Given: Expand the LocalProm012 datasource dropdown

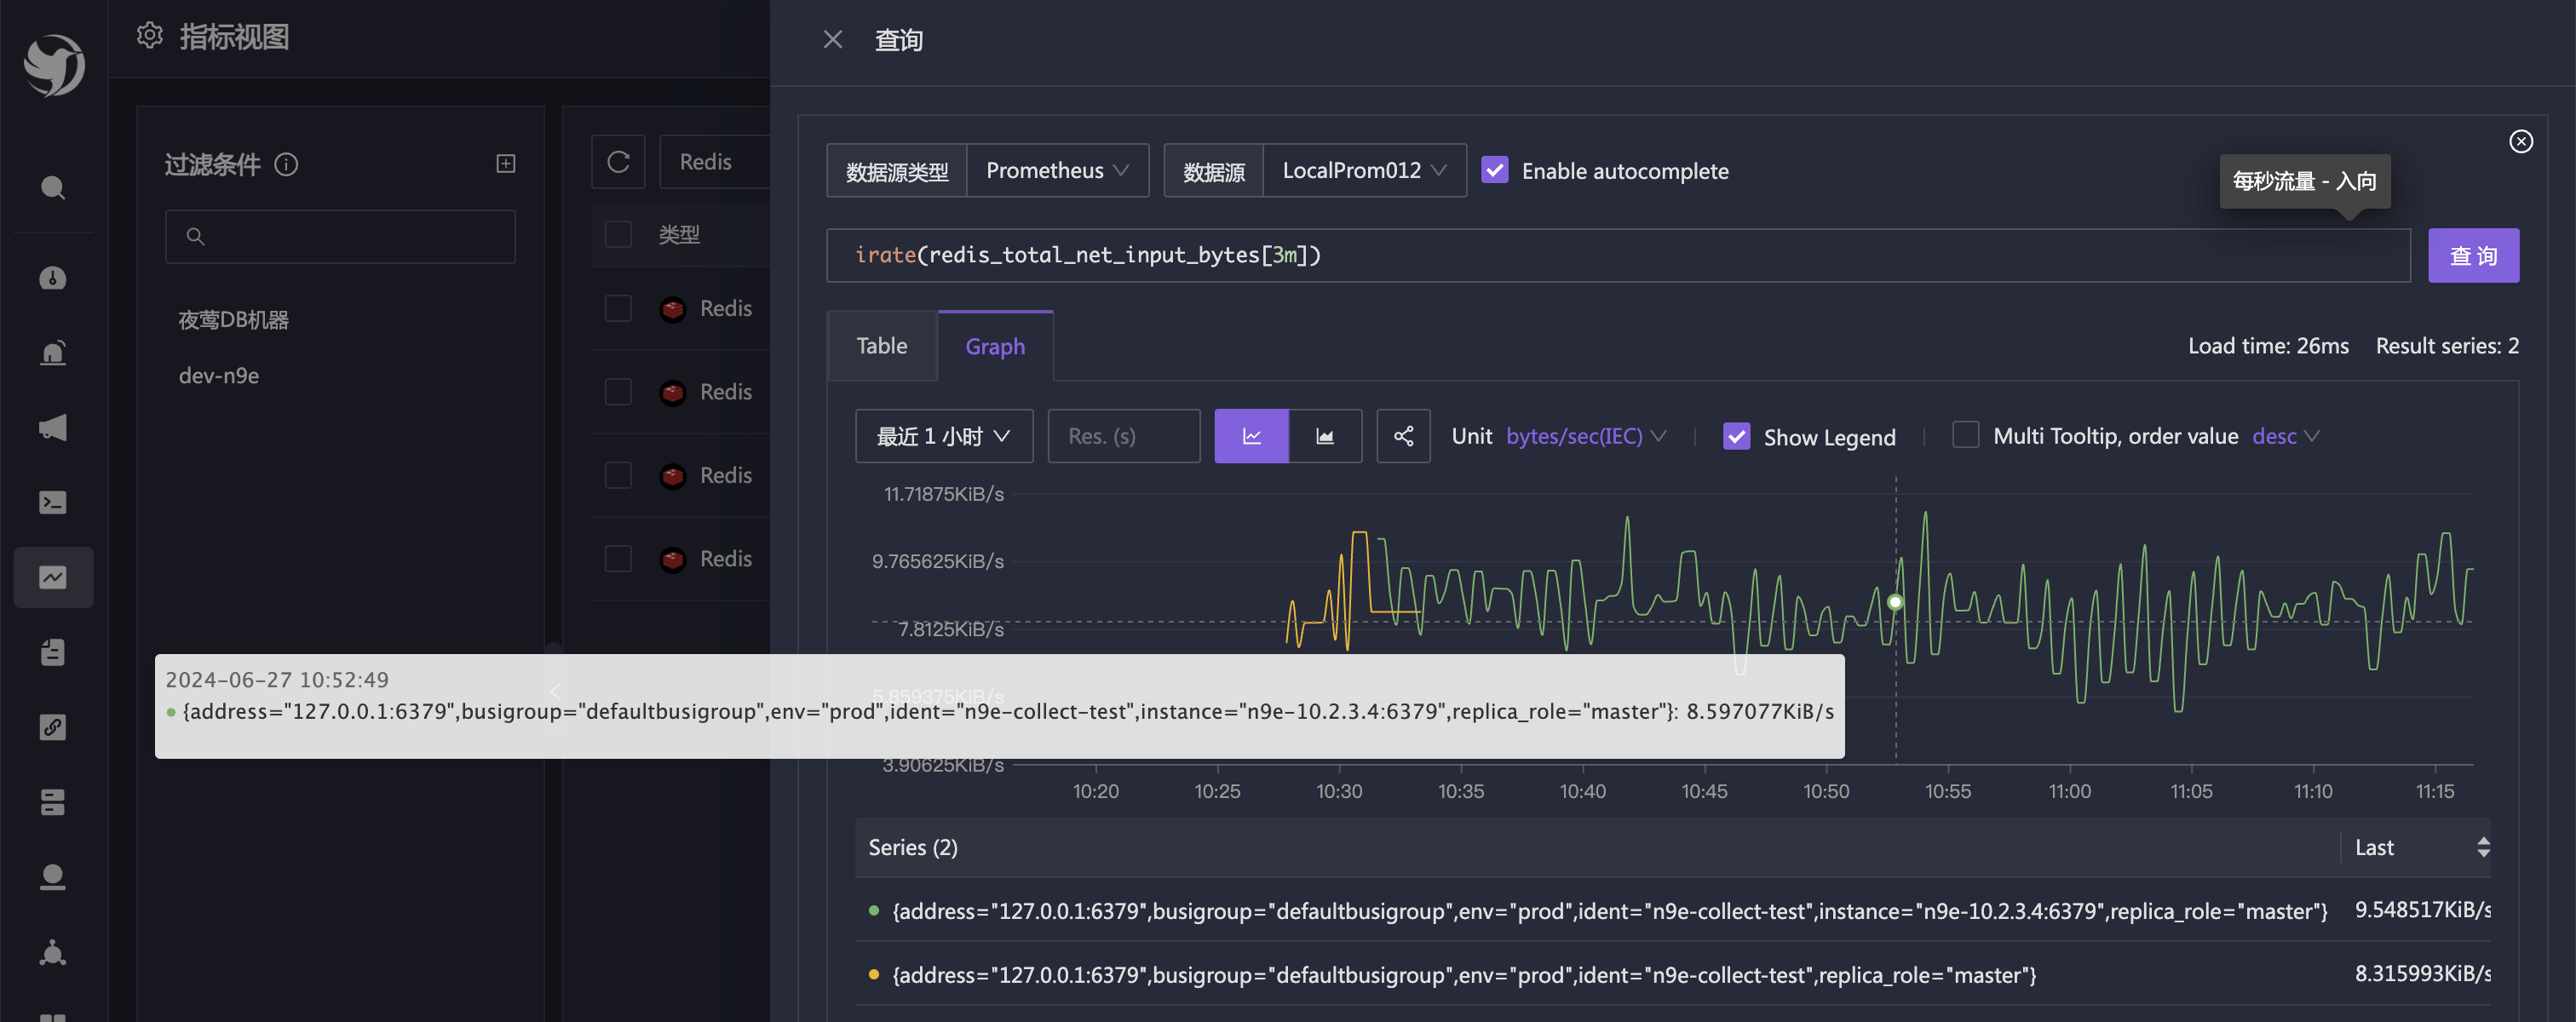Looking at the screenshot, I should point(1364,171).
